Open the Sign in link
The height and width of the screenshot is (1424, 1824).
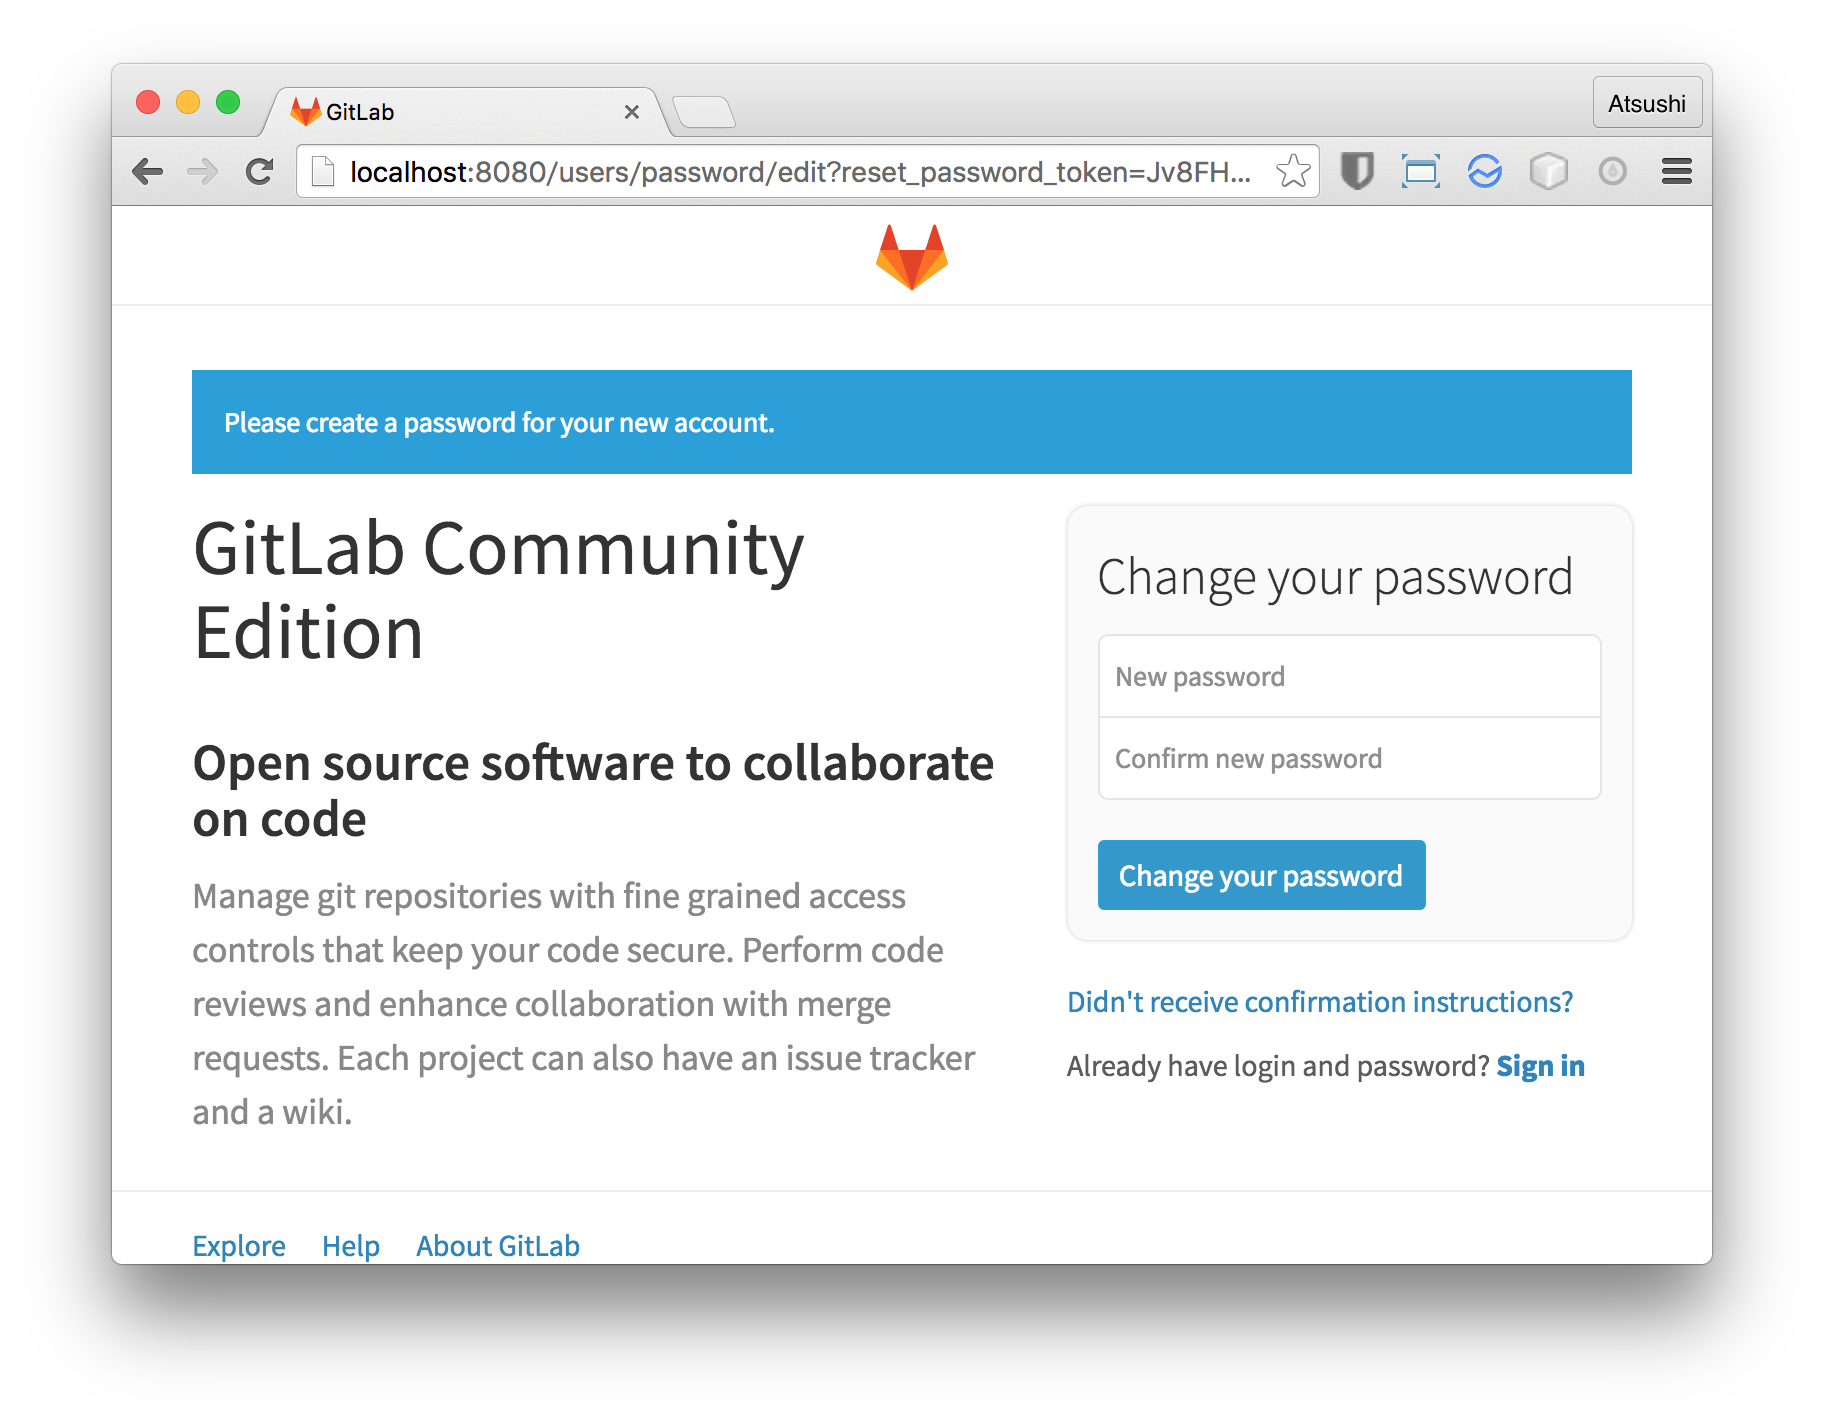click(1540, 1066)
